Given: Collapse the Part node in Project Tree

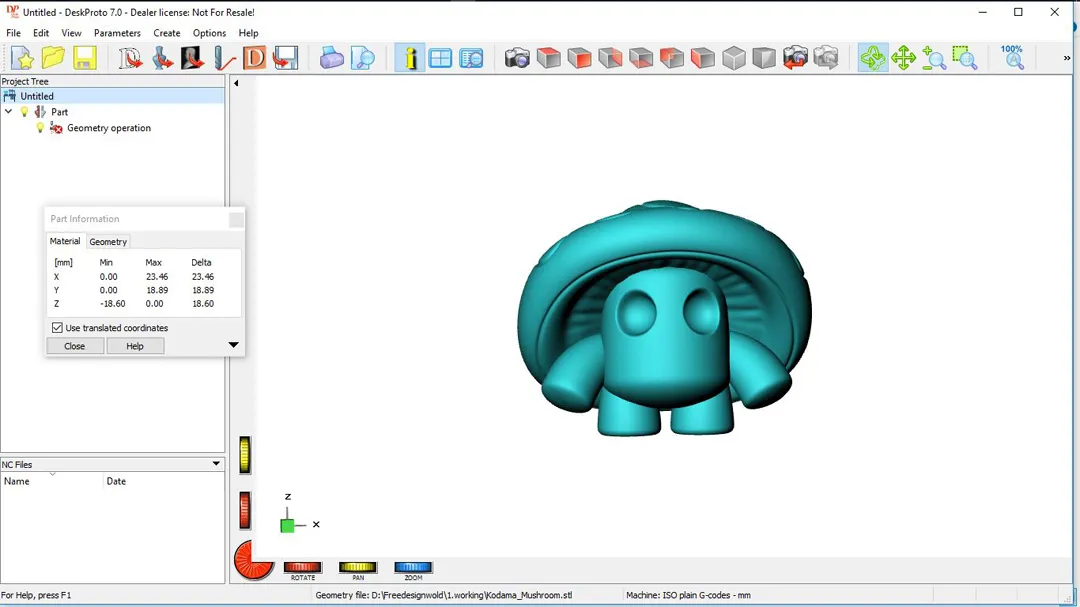Looking at the screenshot, I should [8, 112].
